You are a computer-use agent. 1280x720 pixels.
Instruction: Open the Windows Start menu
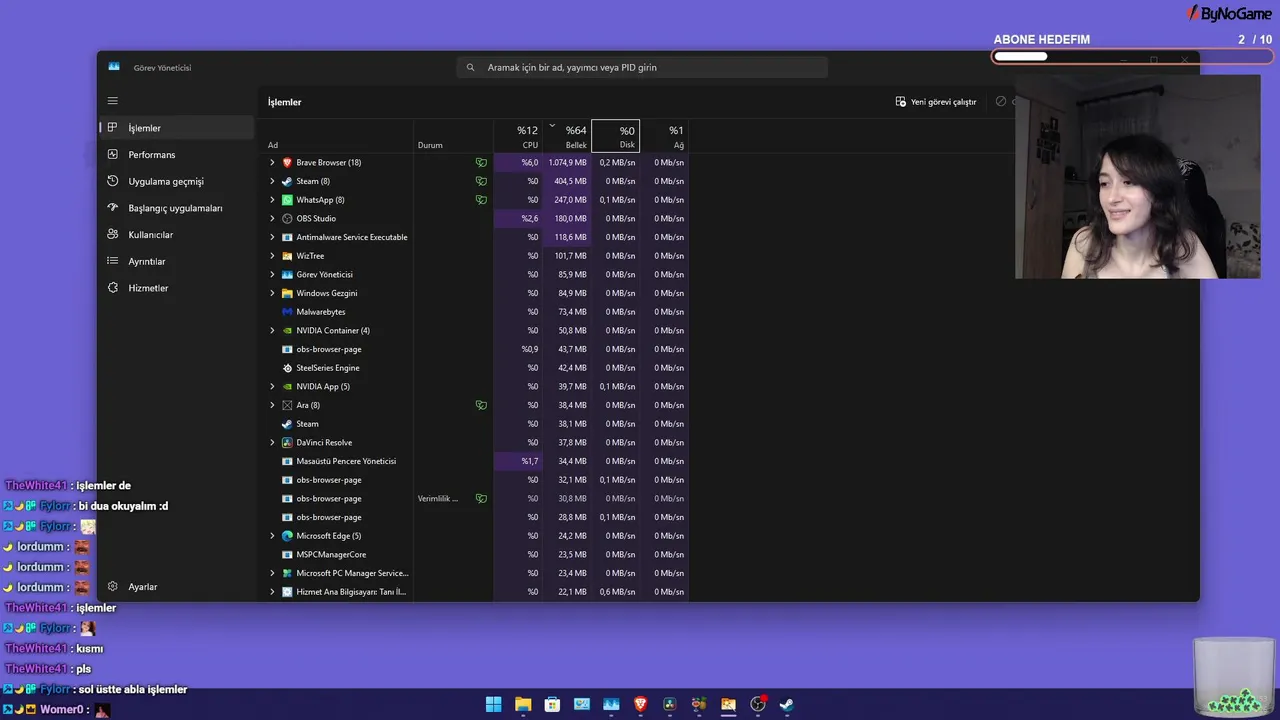coord(493,704)
